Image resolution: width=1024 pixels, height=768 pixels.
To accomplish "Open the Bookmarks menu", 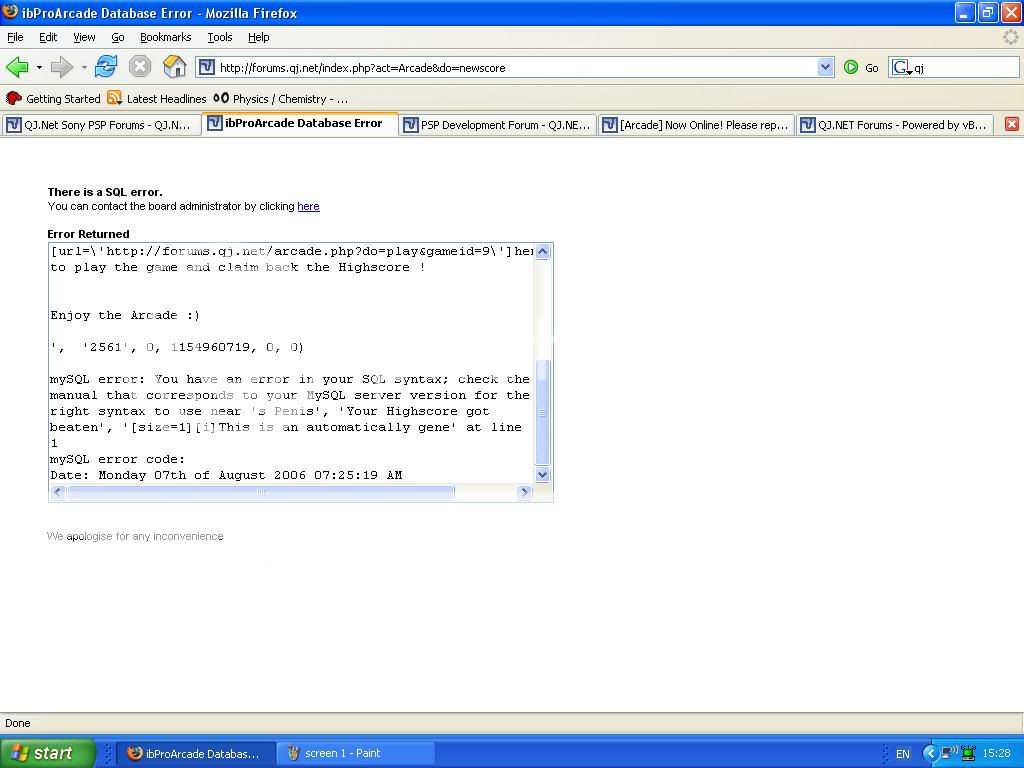I will point(165,37).
